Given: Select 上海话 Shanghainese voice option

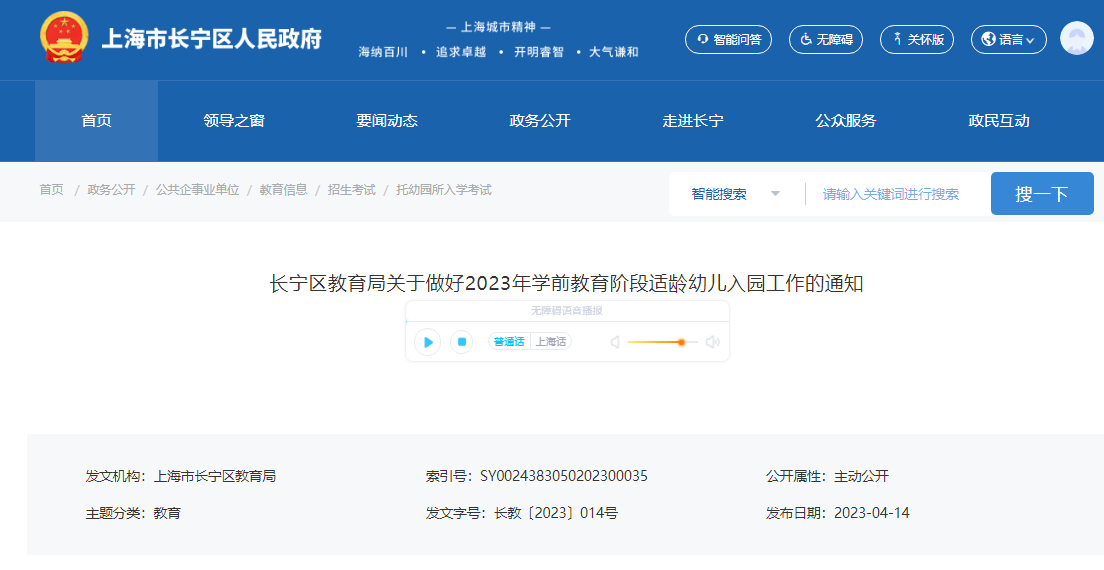Looking at the screenshot, I should 550,342.
